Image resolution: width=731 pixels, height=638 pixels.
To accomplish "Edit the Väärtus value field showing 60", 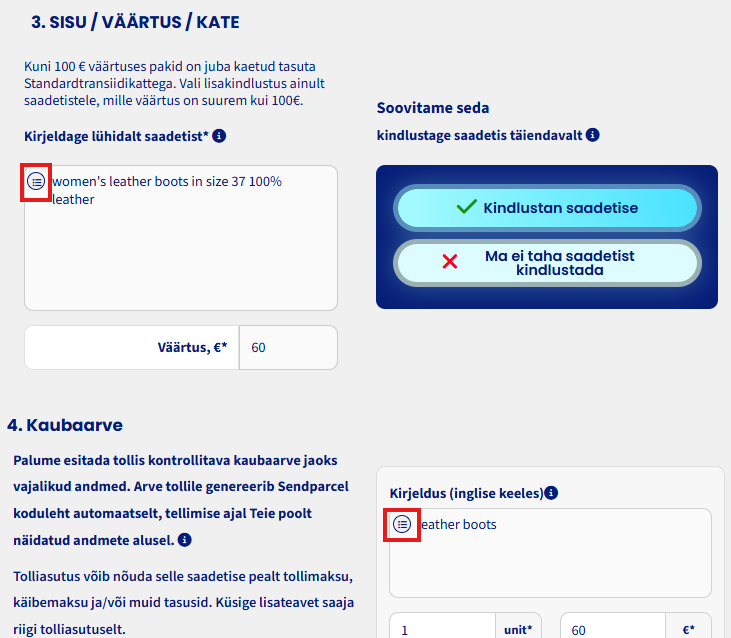I will pos(288,348).
